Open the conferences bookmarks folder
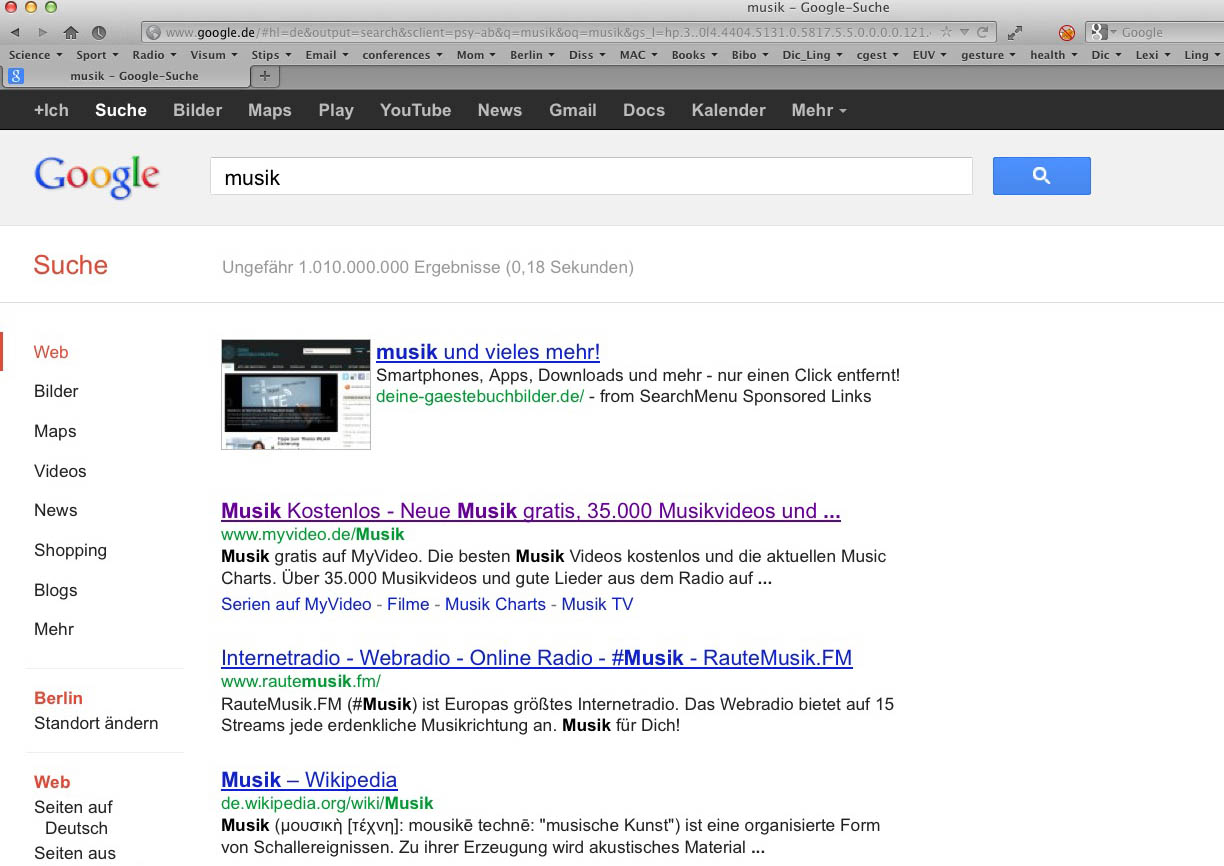 [x=402, y=55]
